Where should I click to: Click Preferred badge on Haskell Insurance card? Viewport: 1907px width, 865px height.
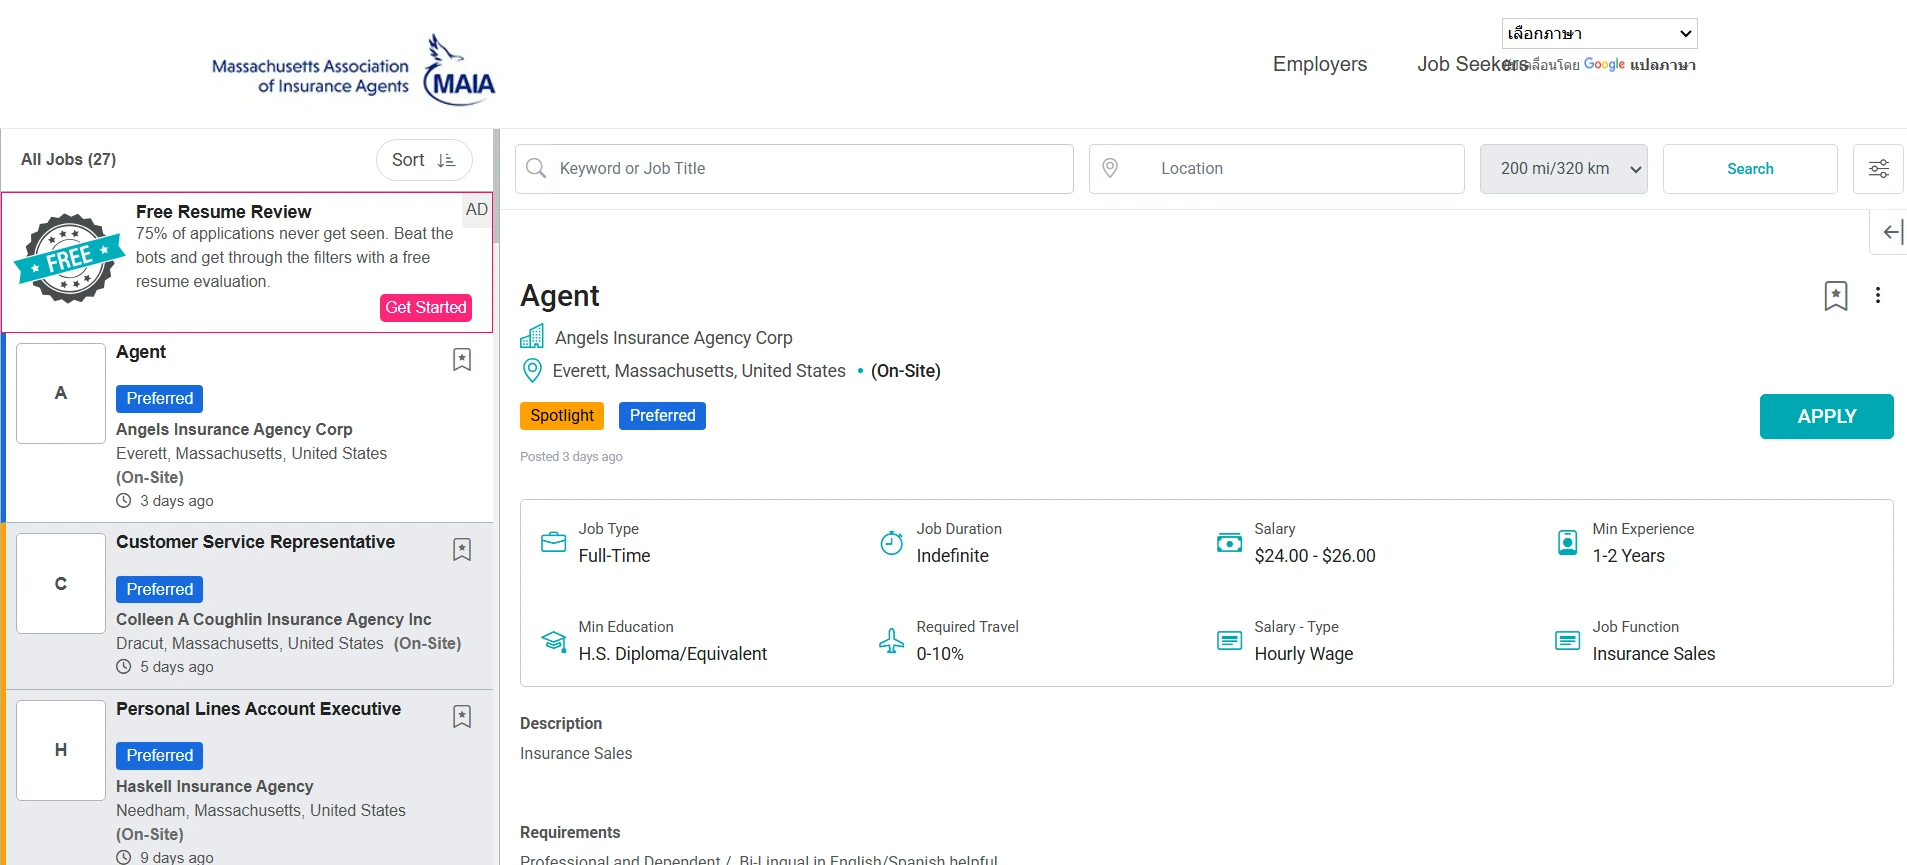click(160, 756)
